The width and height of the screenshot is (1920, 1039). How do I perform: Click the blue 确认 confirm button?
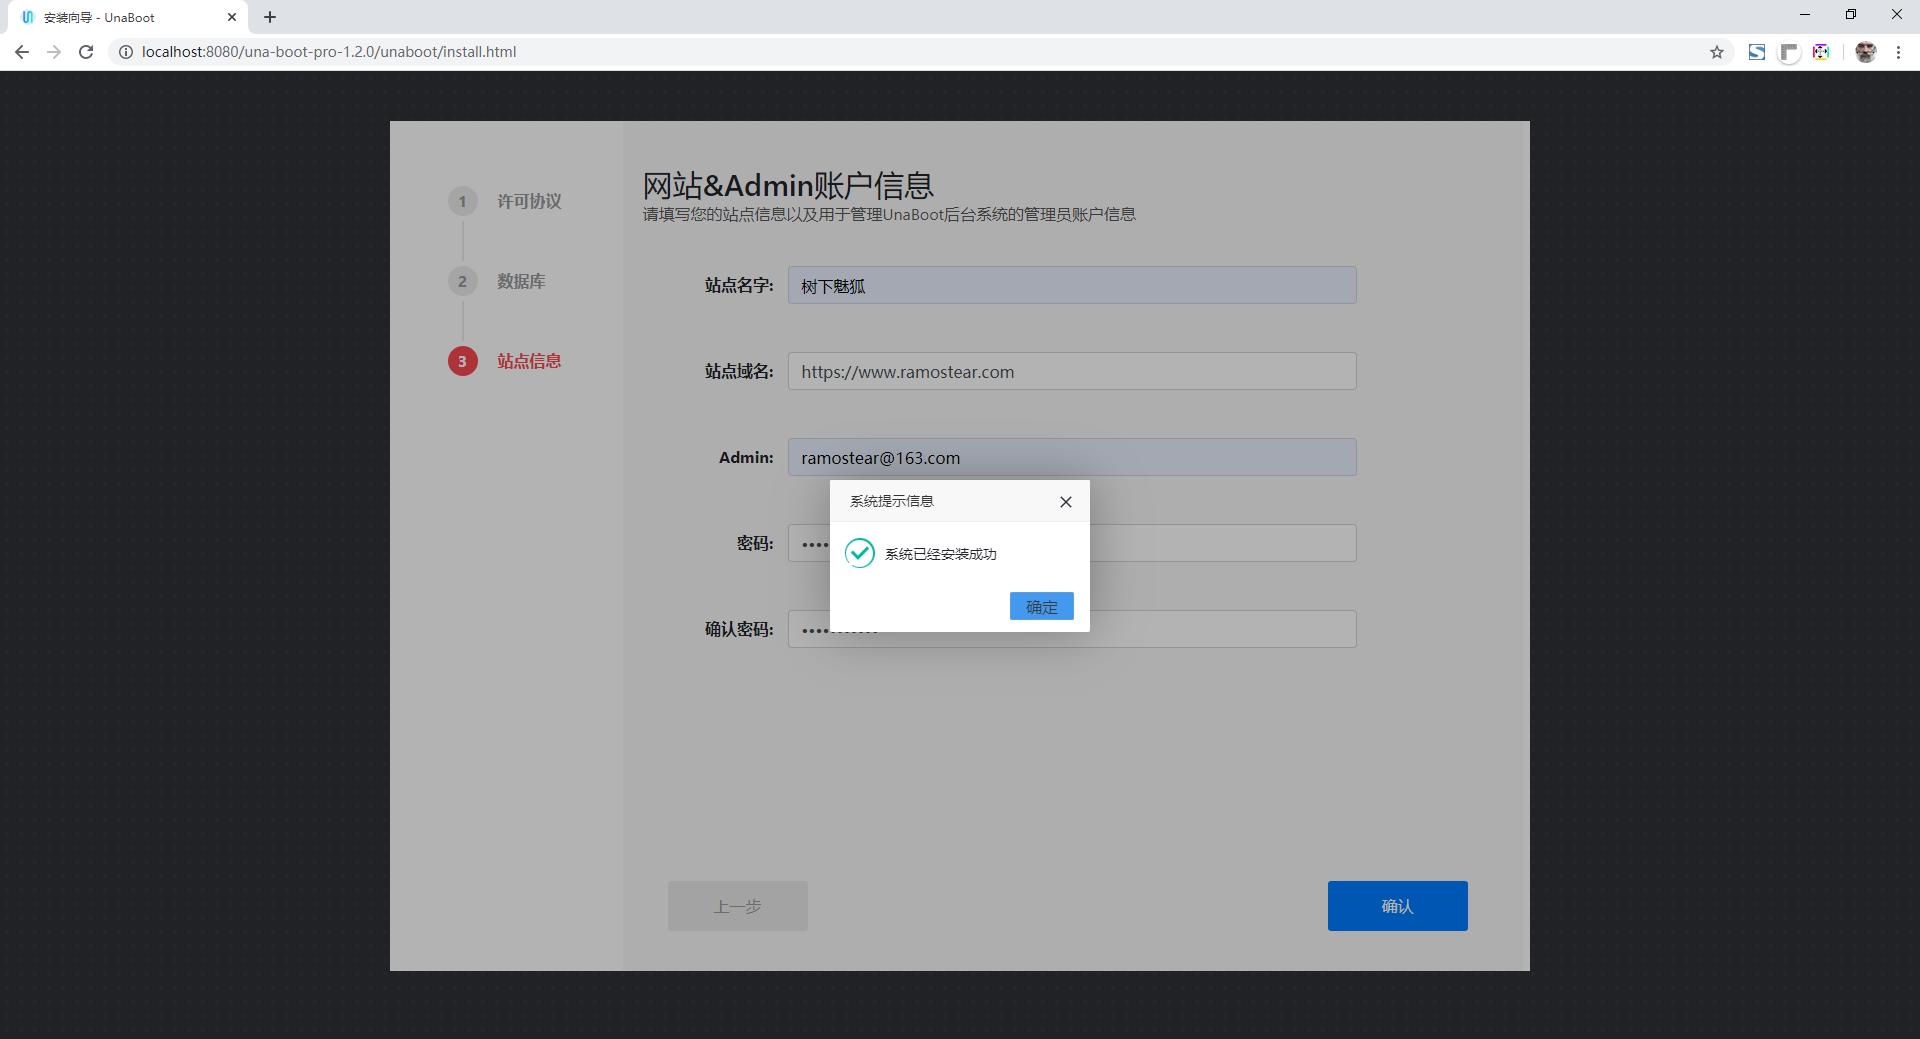pyautogui.click(x=1396, y=905)
